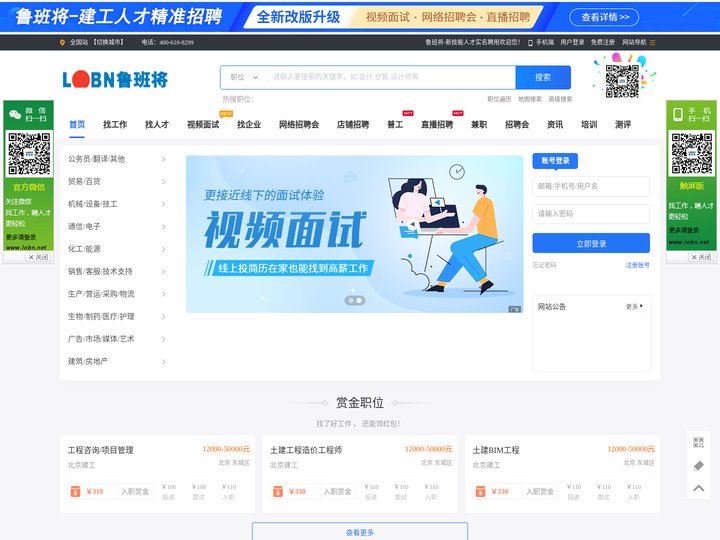Click the 高级搜索 link
The width and height of the screenshot is (720, 540).
click(x=560, y=99)
